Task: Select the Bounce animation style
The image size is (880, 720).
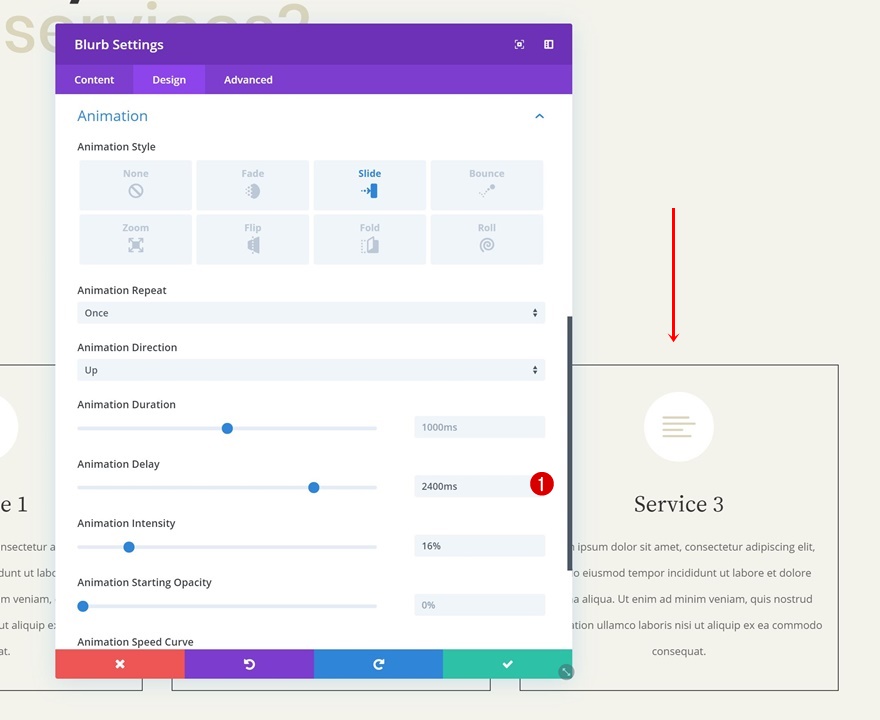Action: click(x=487, y=185)
